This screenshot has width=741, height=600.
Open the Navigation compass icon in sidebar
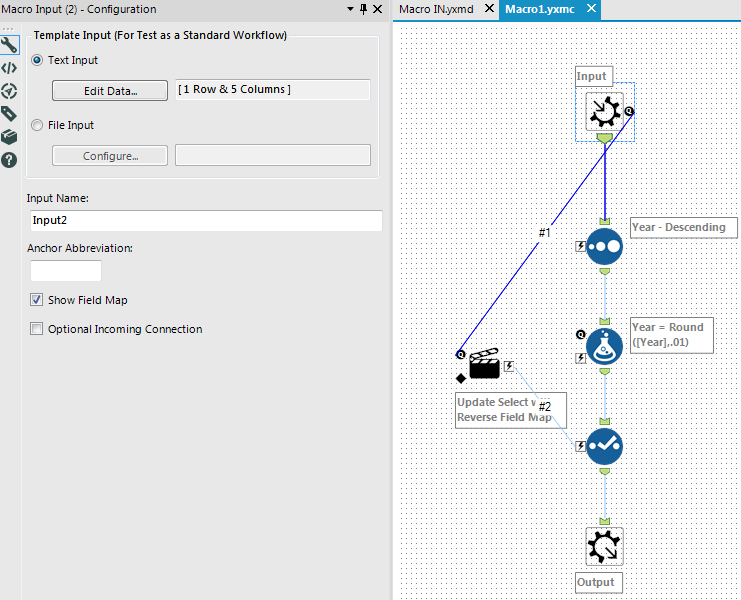tap(9, 91)
